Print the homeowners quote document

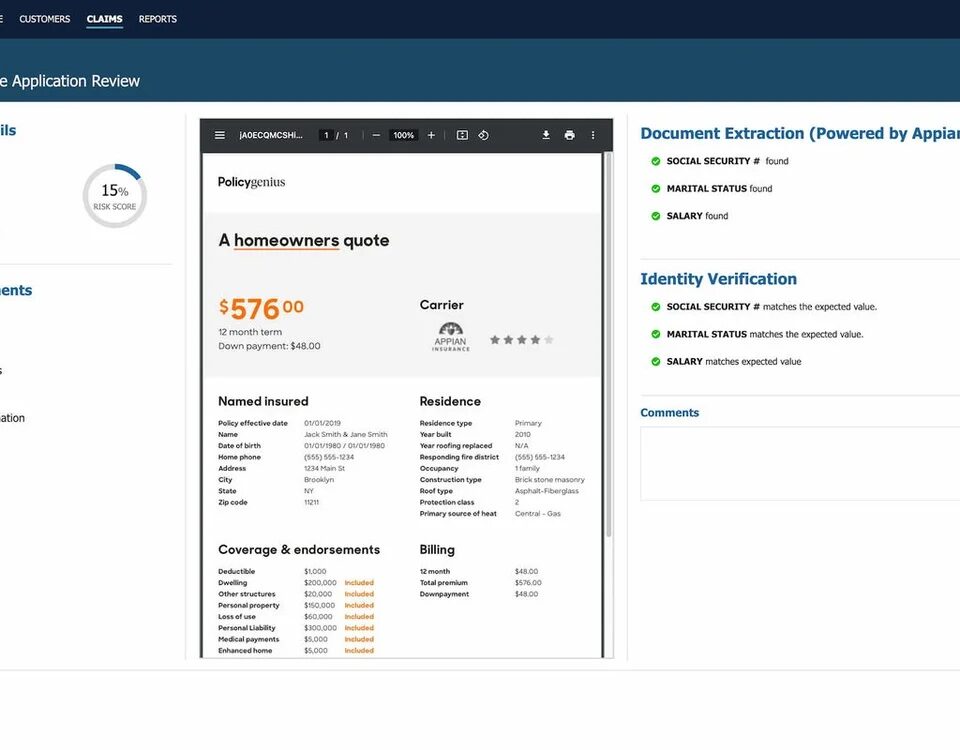[x=569, y=135]
